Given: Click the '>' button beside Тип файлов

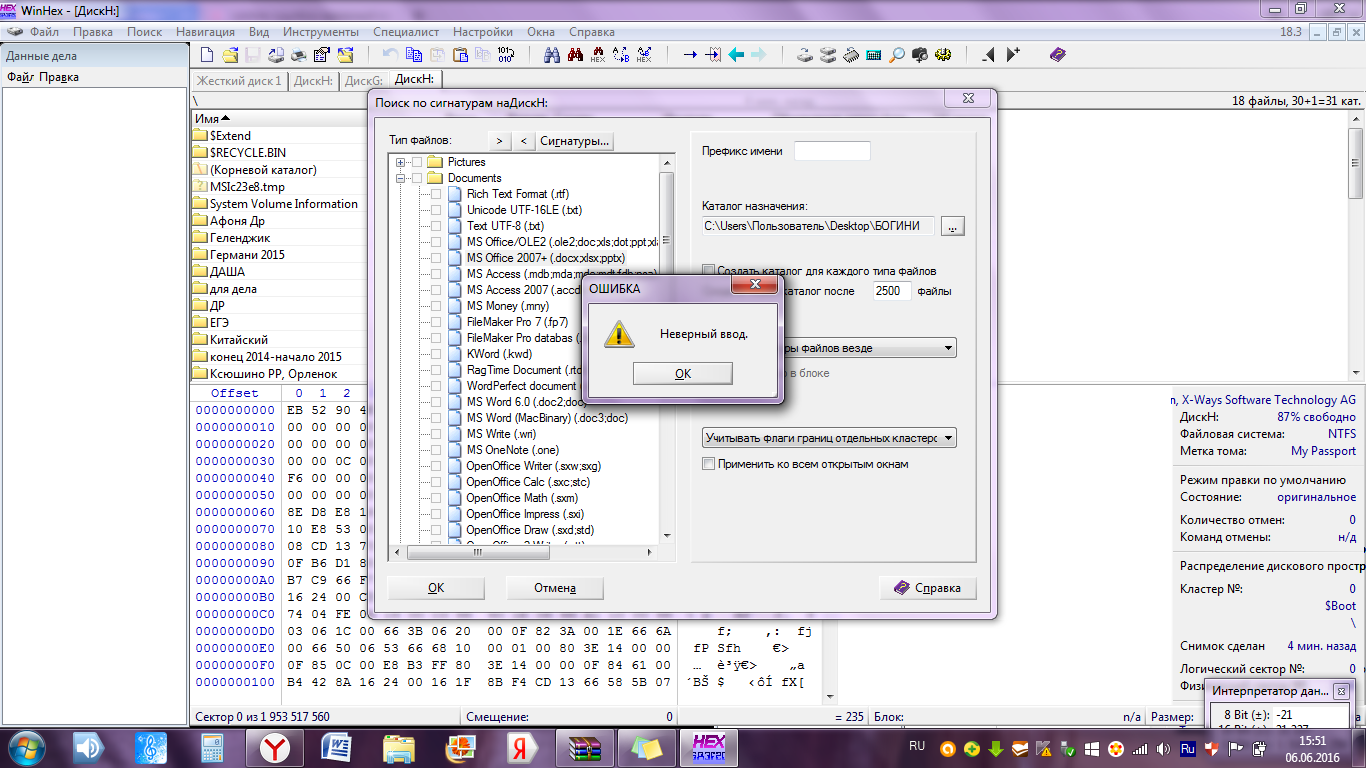Looking at the screenshot, I should click(499, 141).
